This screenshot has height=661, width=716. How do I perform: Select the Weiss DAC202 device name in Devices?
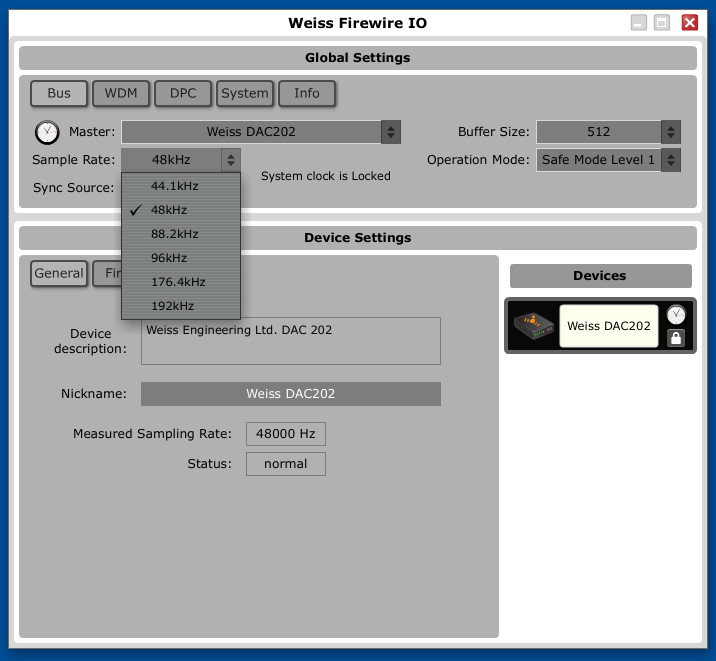609,326
